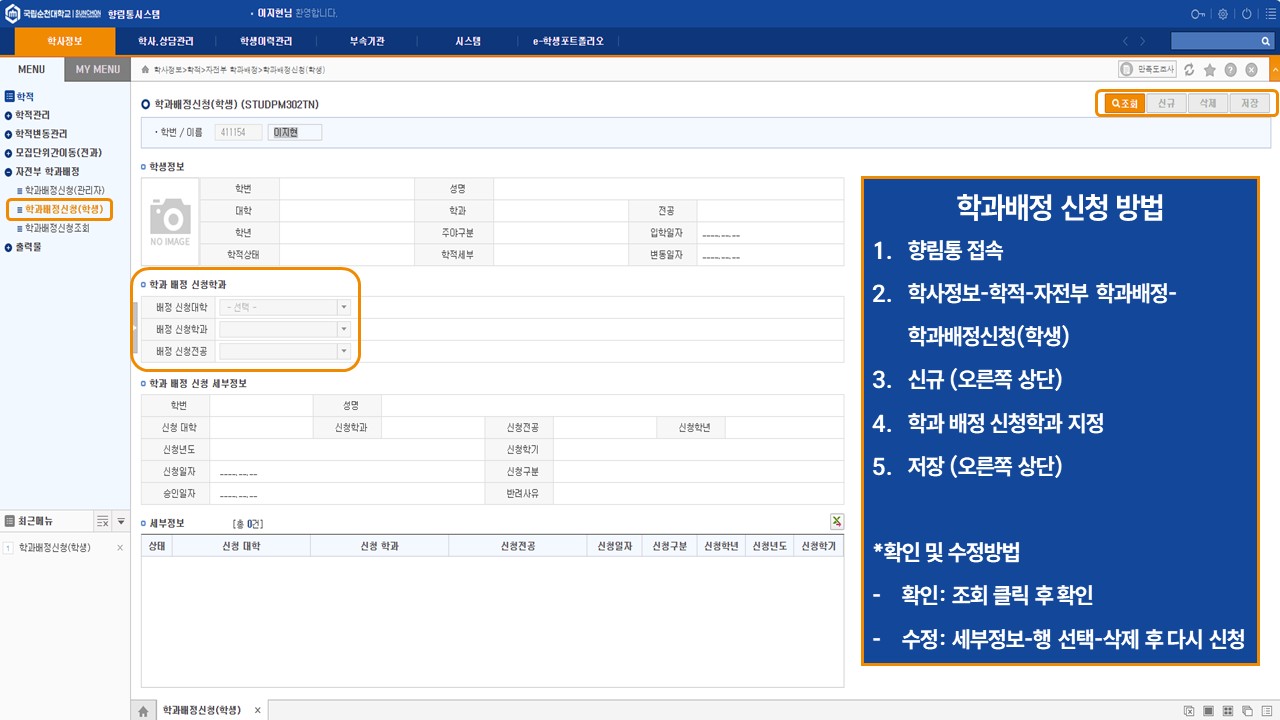Click the tile grid layout icon in status bar

tap(1228, 711)
